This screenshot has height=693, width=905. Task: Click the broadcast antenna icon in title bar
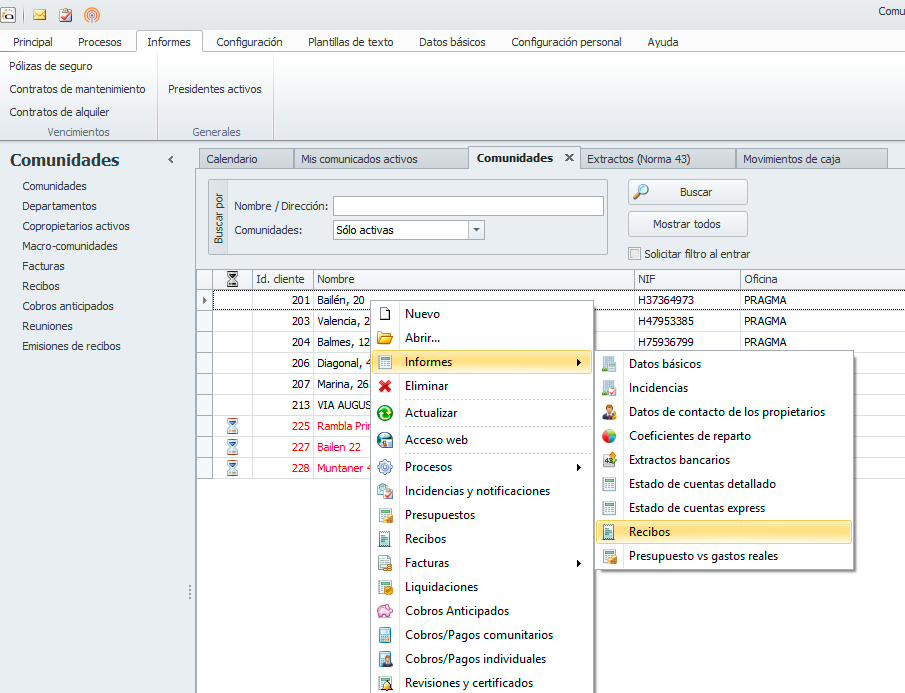92,14
